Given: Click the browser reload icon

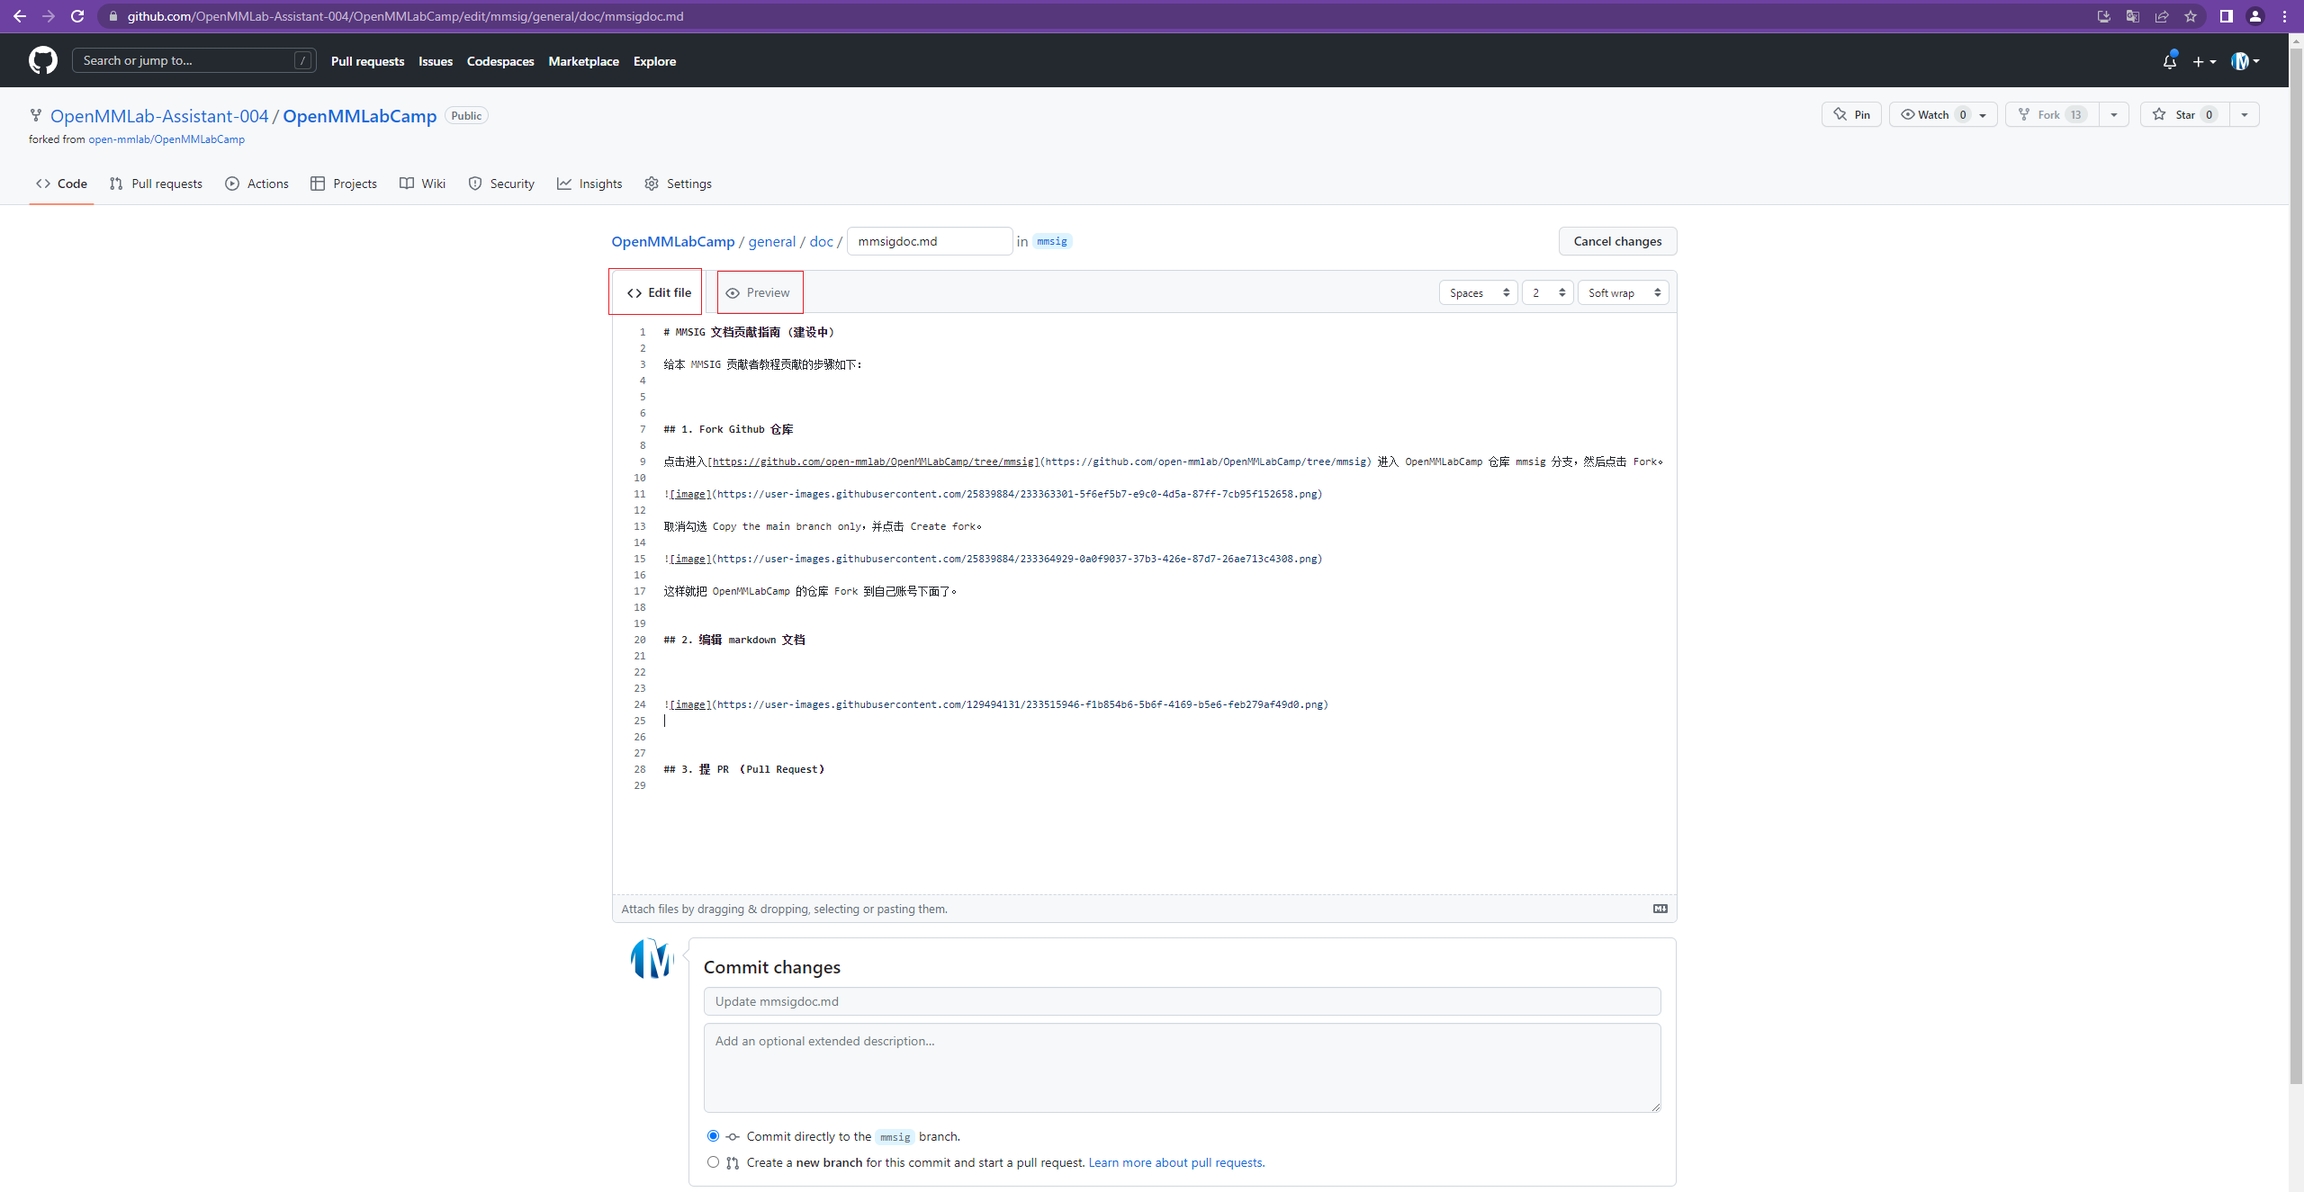Looking at the screenshot, I should point(77,16).
